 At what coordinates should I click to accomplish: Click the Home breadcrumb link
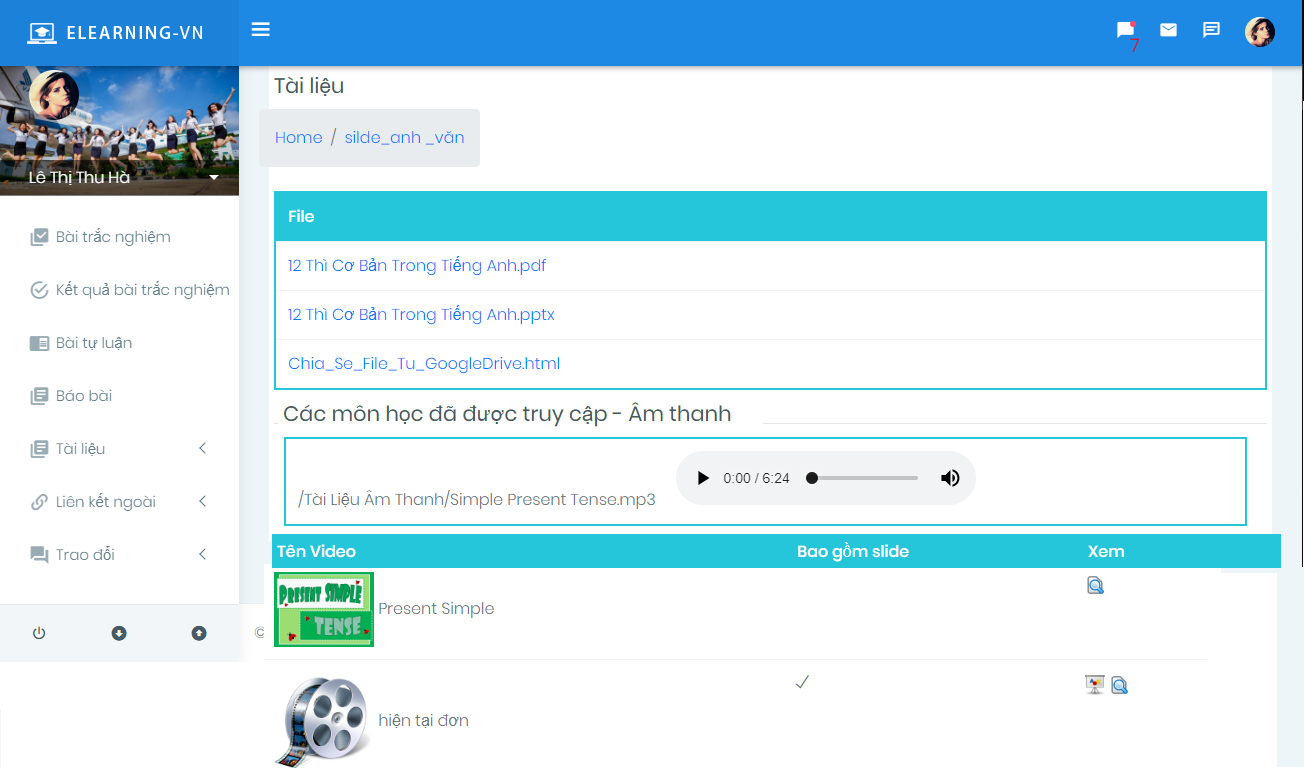[x=298, y=138]
